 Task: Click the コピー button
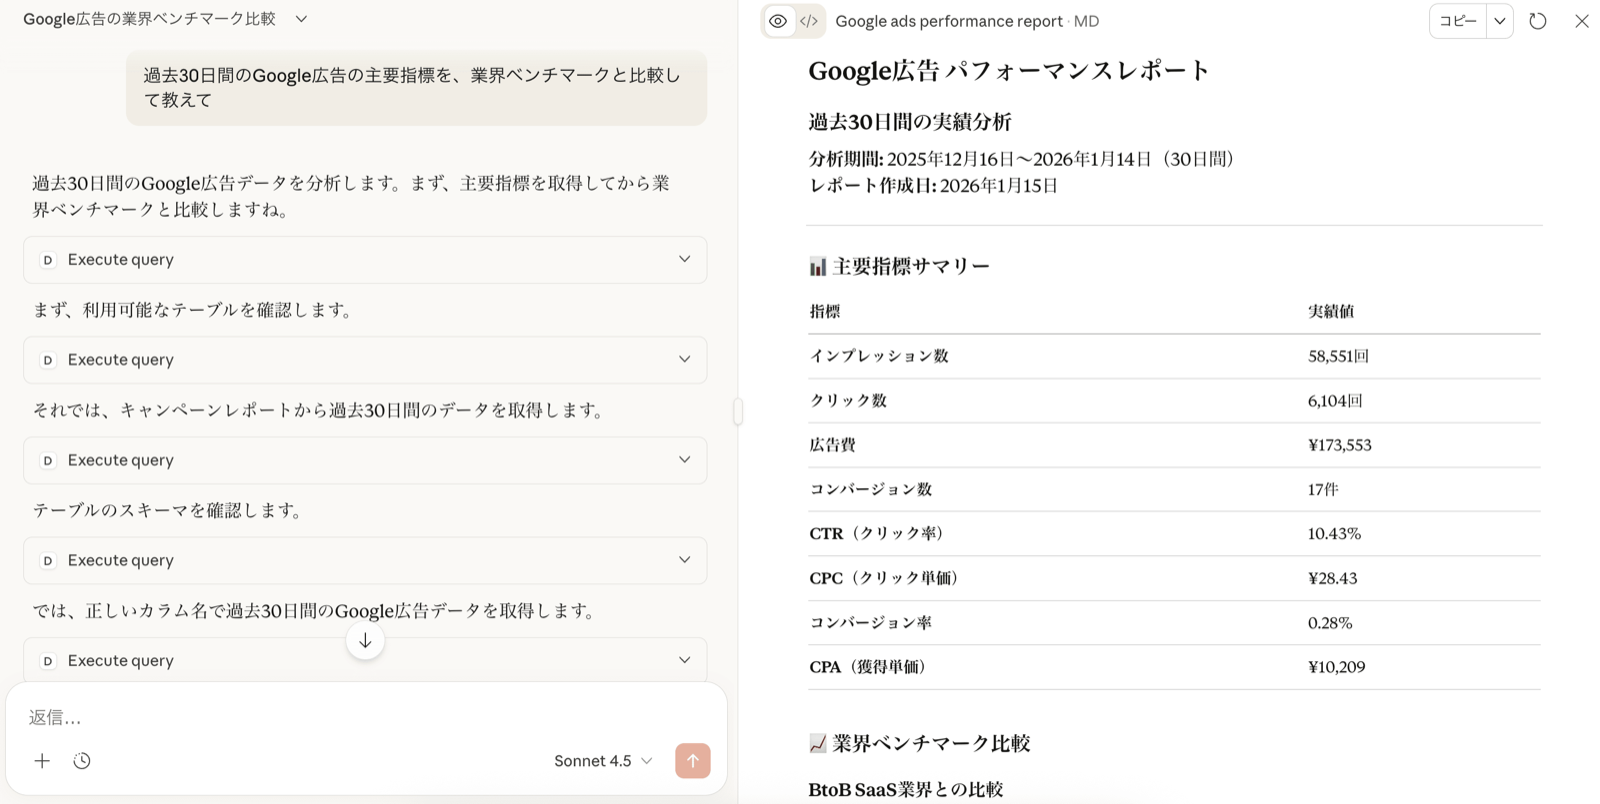pos(1458,21)
